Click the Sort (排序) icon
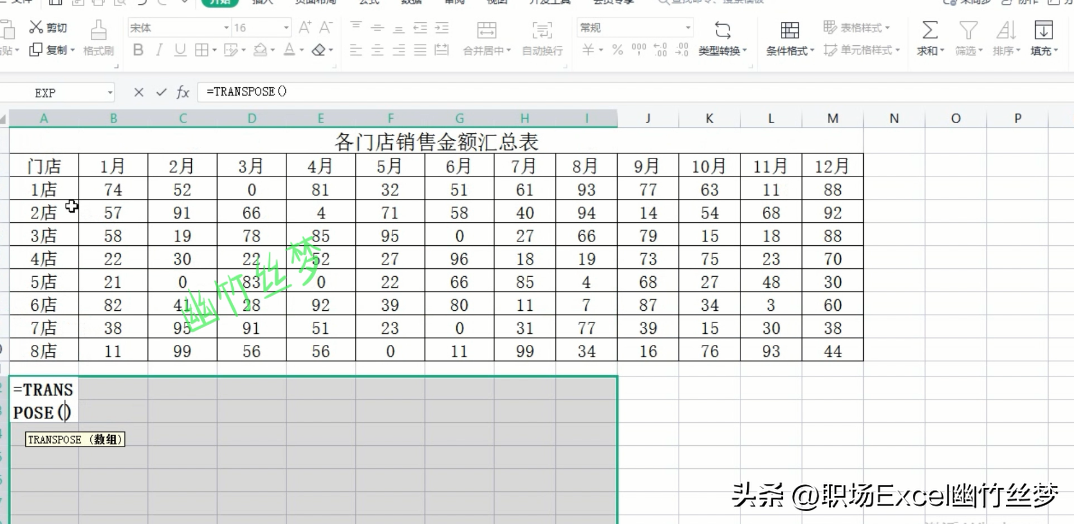Screen dimensions: 1074x524 click(x=1006, y=30)
